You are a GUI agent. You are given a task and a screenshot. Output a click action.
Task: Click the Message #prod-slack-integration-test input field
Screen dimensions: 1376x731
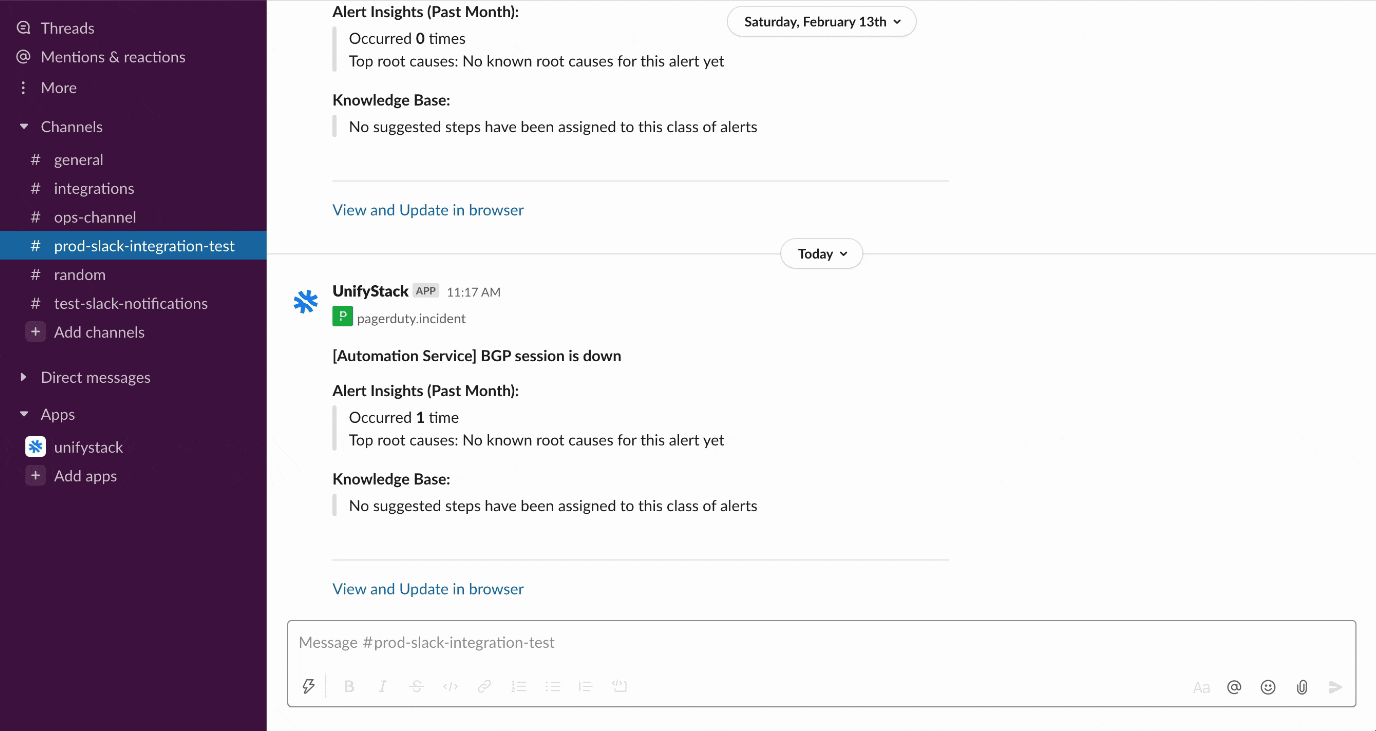coord(821,642)
